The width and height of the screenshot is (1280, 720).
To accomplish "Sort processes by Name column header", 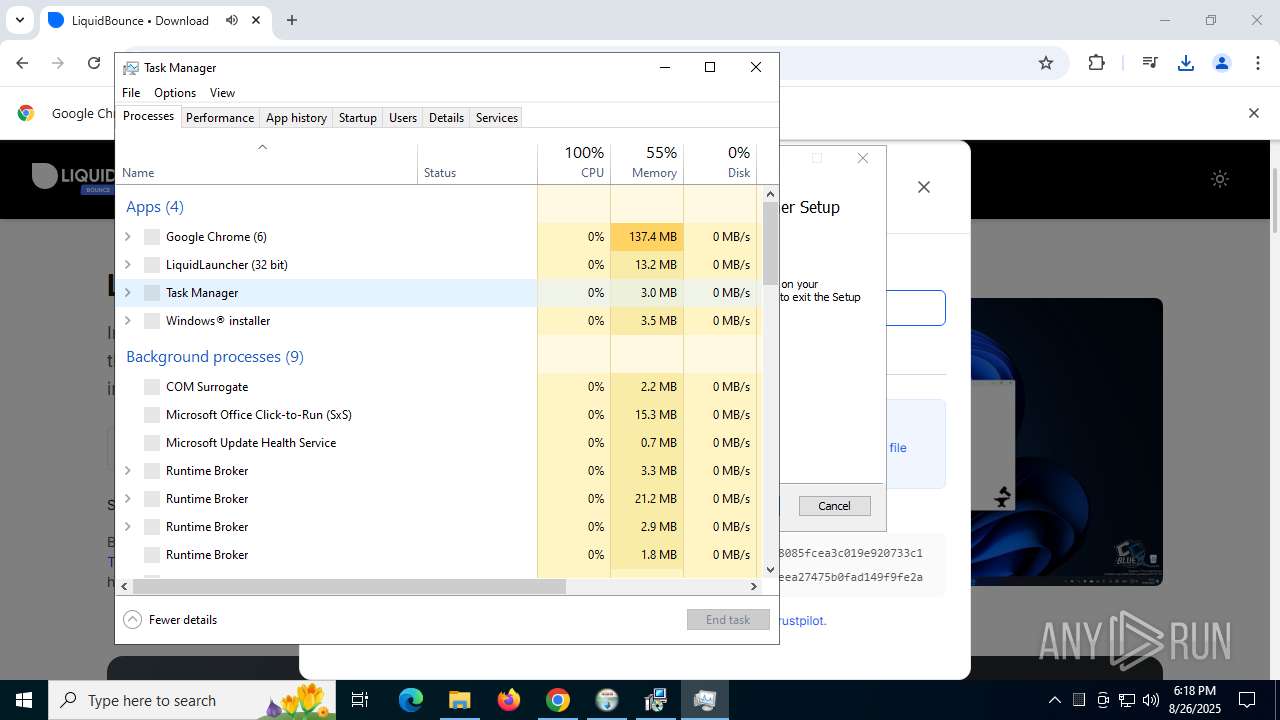I will pyautogui.click(x=267, y=163).
